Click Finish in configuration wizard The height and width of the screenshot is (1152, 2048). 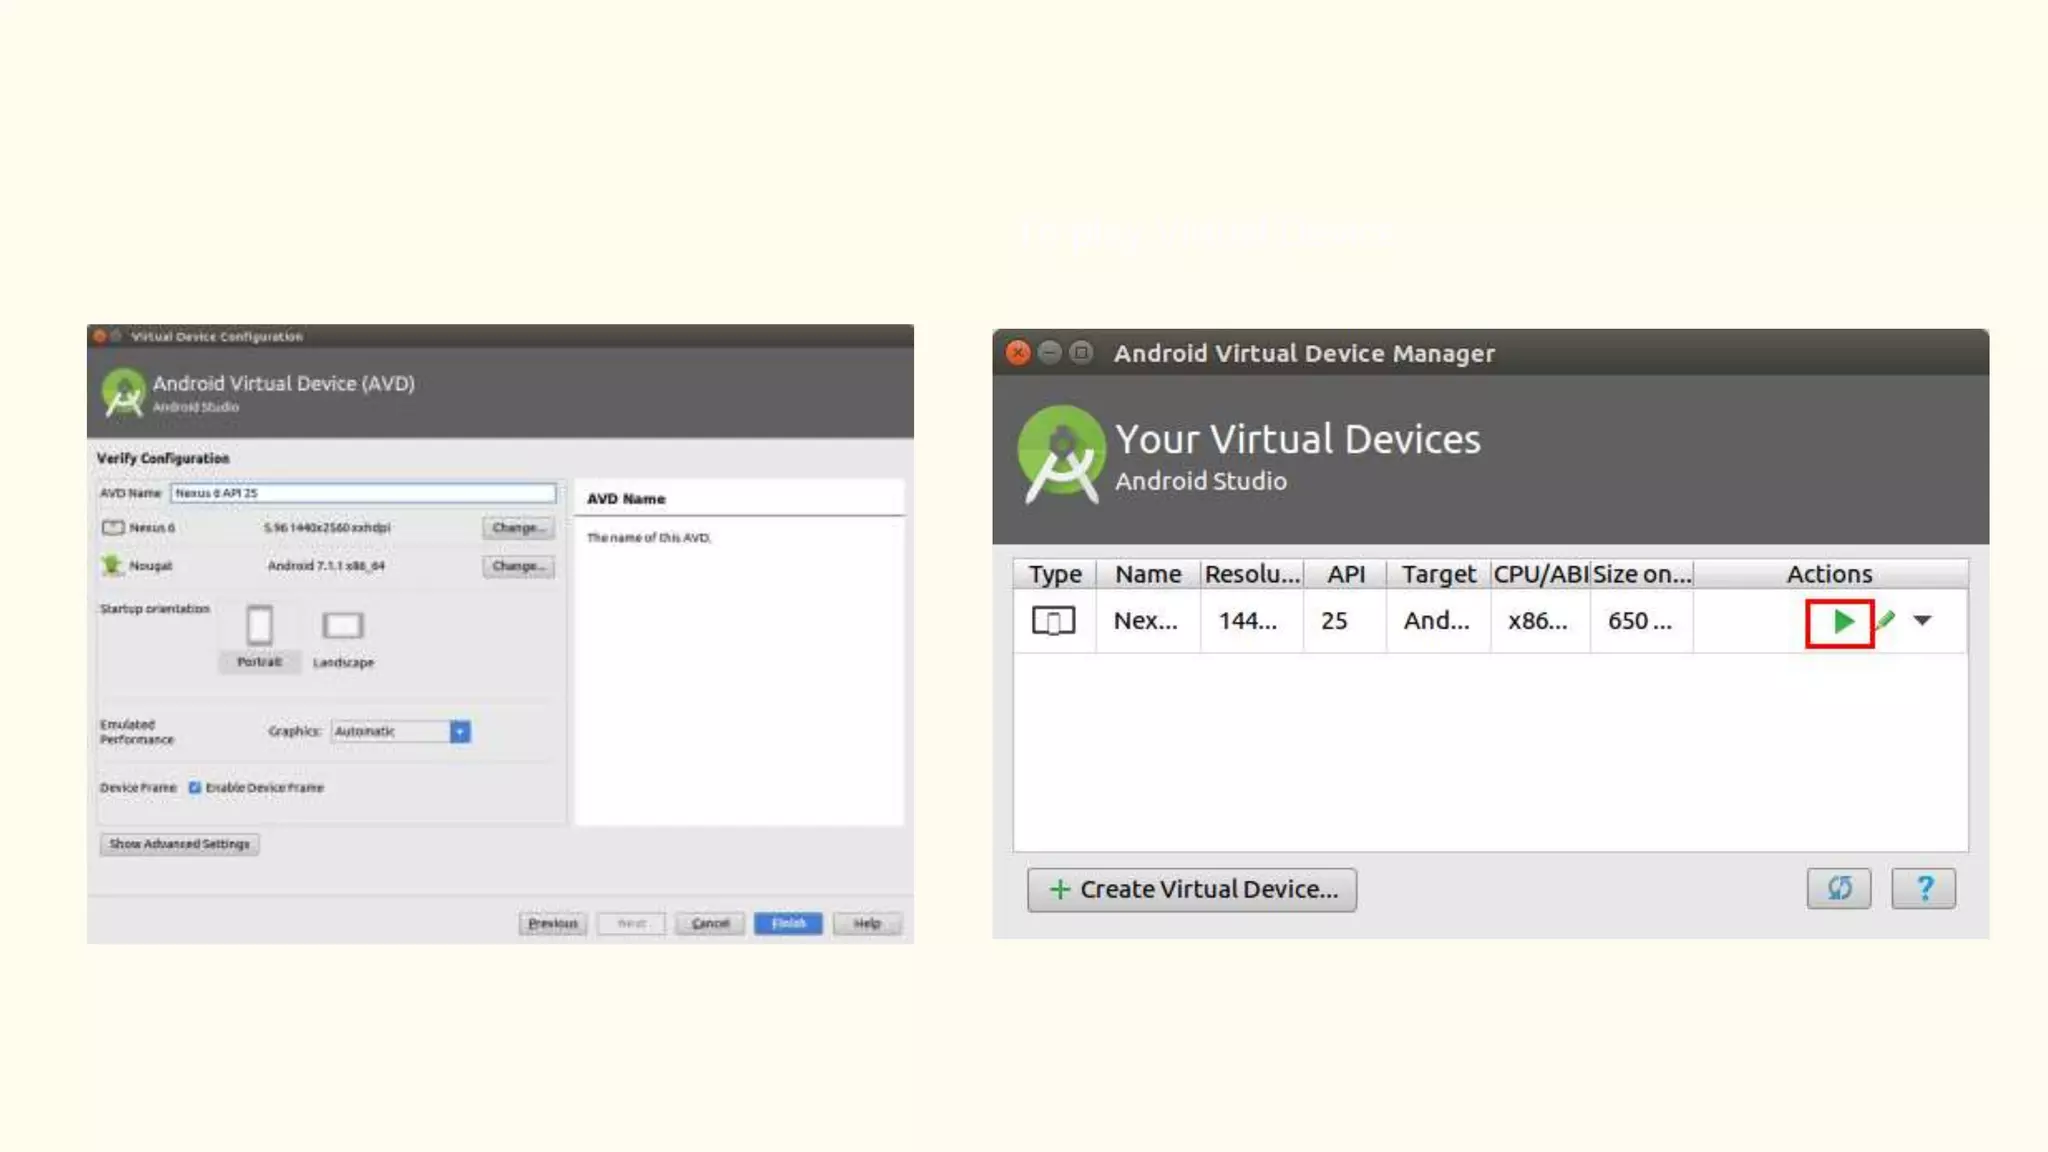788,923
